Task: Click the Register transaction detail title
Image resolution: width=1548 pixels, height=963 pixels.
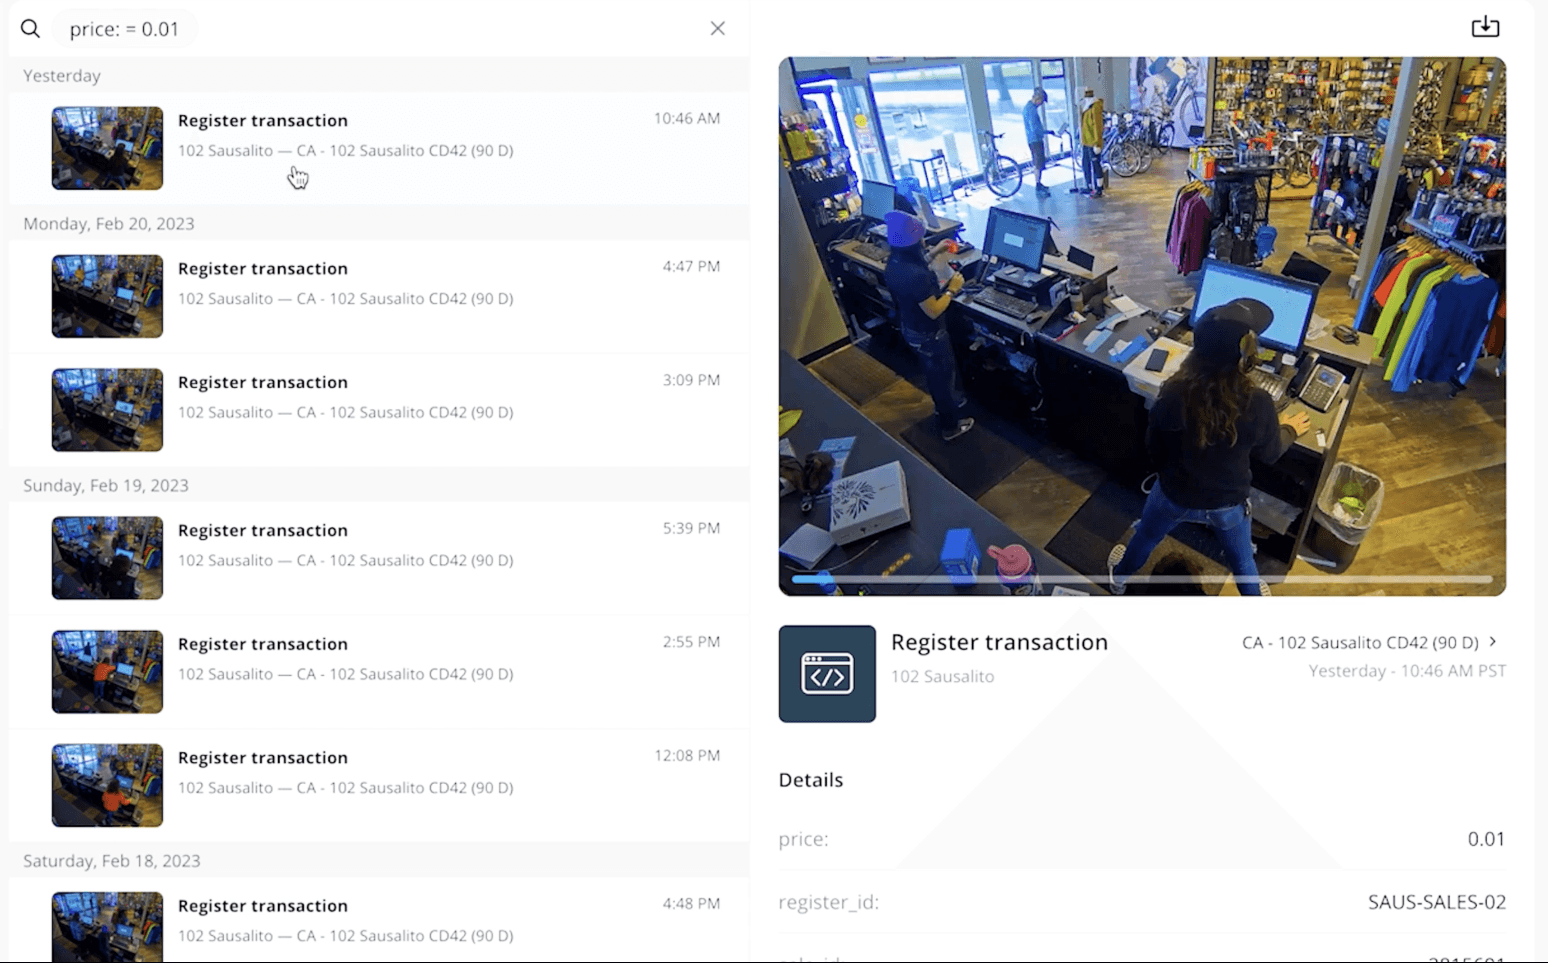Action: tap(999, 642)
